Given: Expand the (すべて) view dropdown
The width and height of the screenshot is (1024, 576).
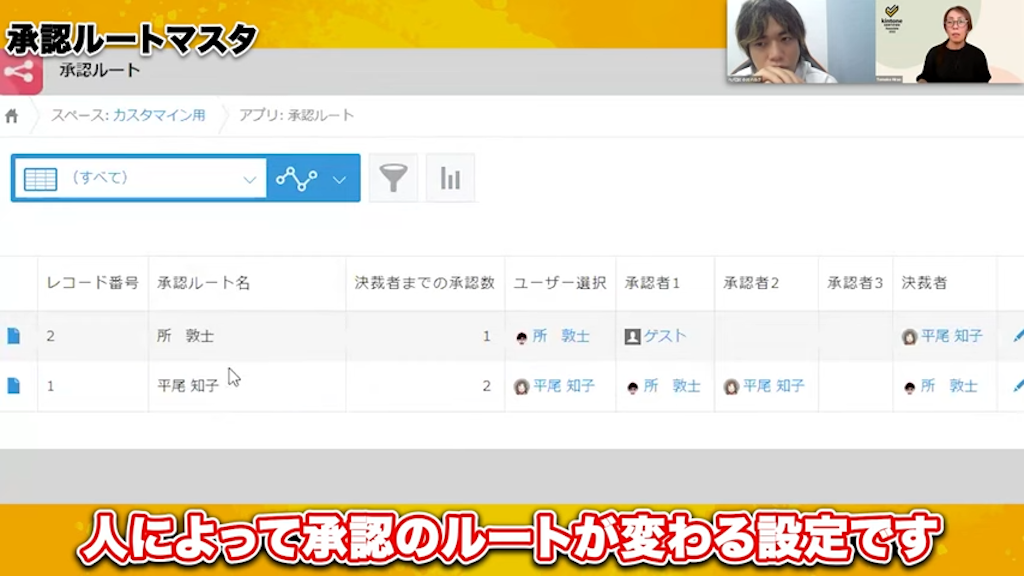Looking at the screenshot, I should coord(249,179).
